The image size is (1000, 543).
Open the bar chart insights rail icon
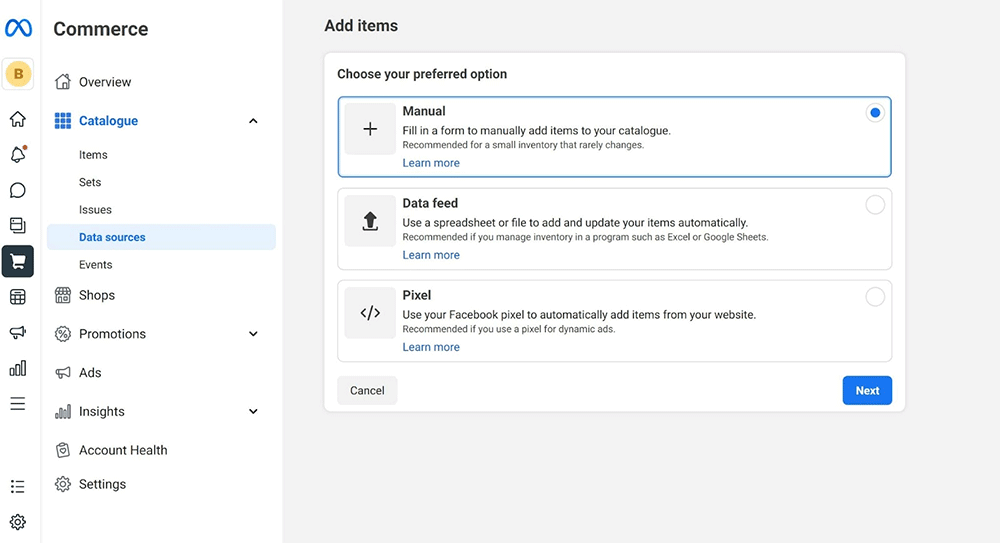click(x=18, y=368)
